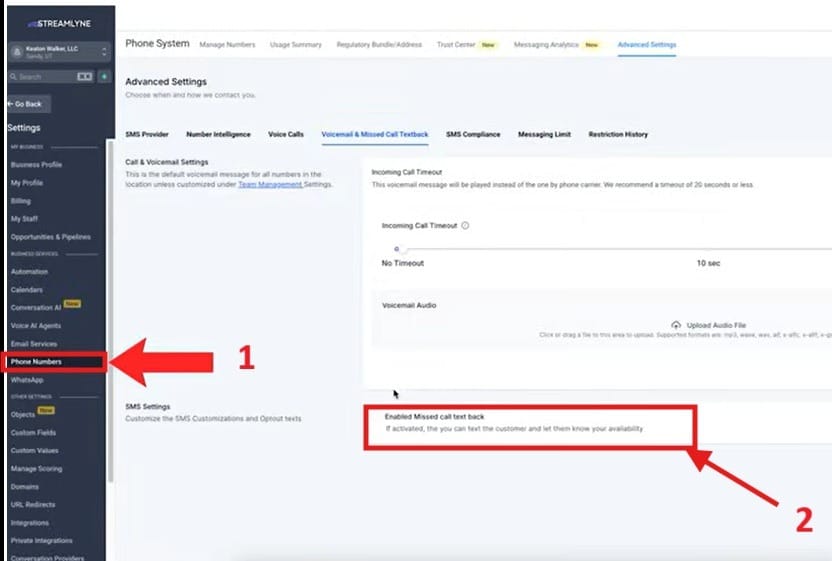832x561 pixels.
Task: Open Opportunities & Pipelines
Action: (x=50, y=237)
